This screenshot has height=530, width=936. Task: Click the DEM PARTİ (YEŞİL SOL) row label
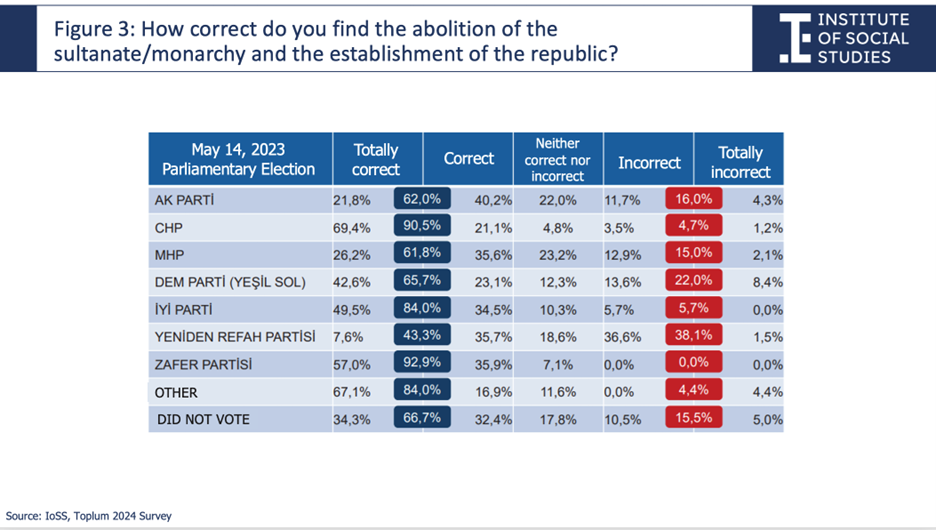(230, 282)
